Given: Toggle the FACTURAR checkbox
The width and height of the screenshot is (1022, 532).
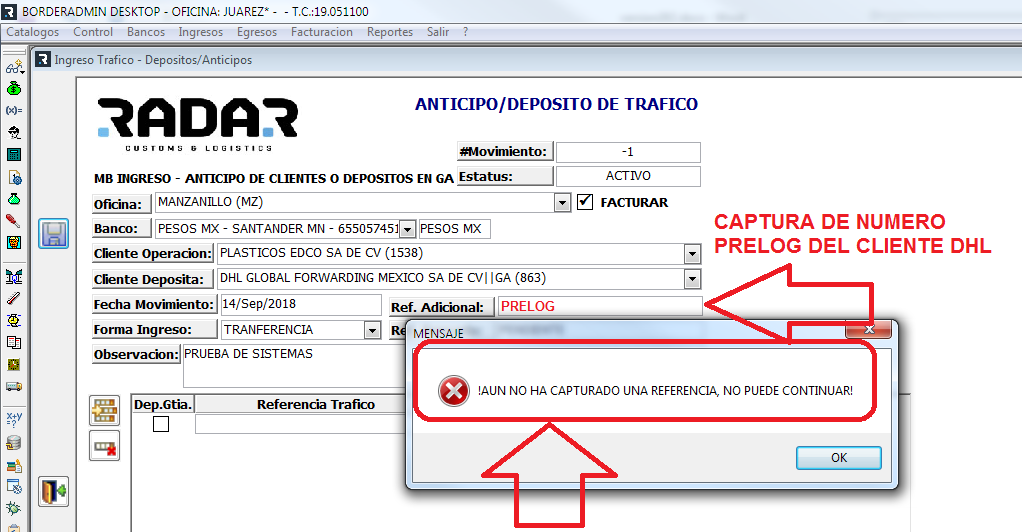Looking at the screenshot, I should click(x=585, y=202).
